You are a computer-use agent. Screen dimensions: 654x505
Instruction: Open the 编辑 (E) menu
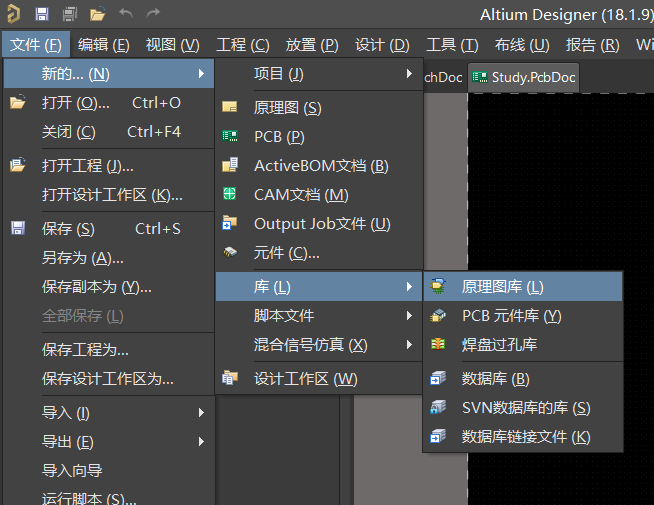[104, 45]
